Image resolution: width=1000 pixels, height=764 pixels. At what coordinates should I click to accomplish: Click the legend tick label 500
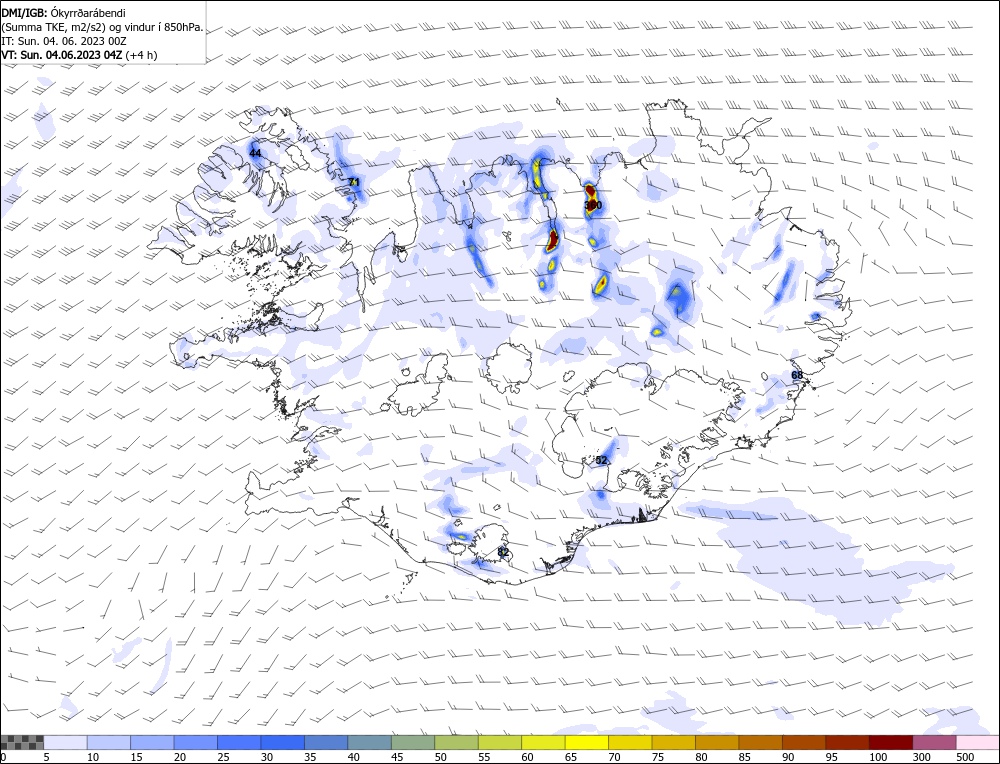(x=964, y=757)
